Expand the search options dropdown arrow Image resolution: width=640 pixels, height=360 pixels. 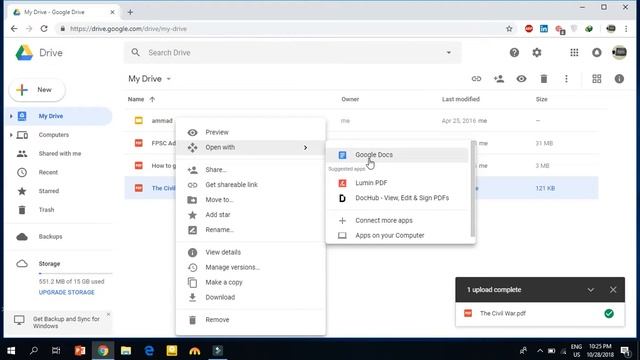(x=449, y=53)
